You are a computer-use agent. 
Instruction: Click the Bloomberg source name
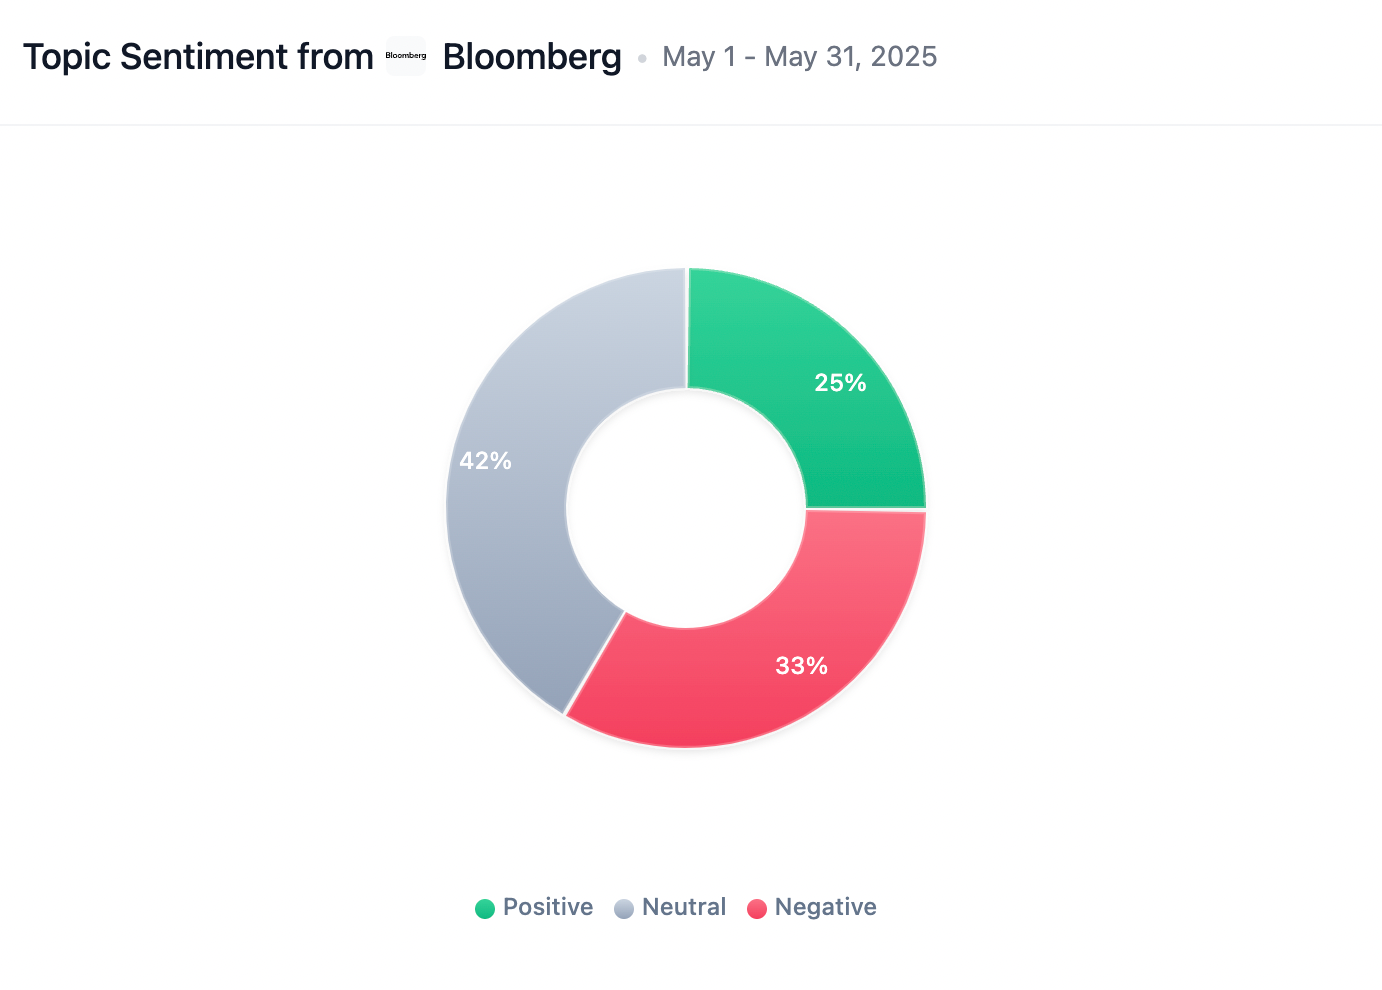coord(532,57)
